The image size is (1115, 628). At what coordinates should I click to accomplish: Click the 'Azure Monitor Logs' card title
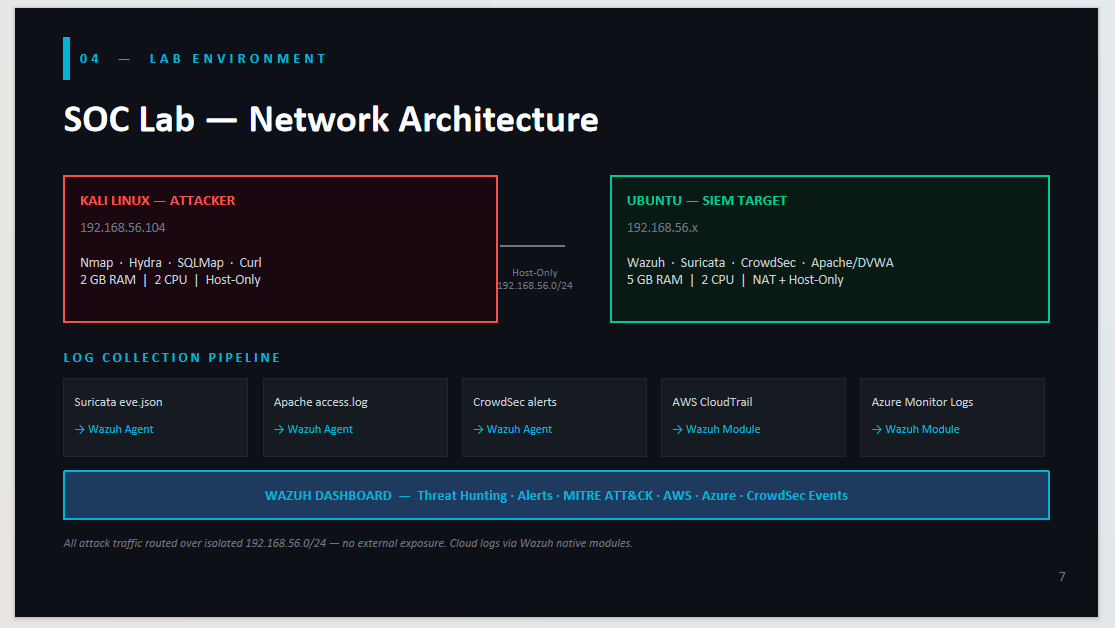922,402
